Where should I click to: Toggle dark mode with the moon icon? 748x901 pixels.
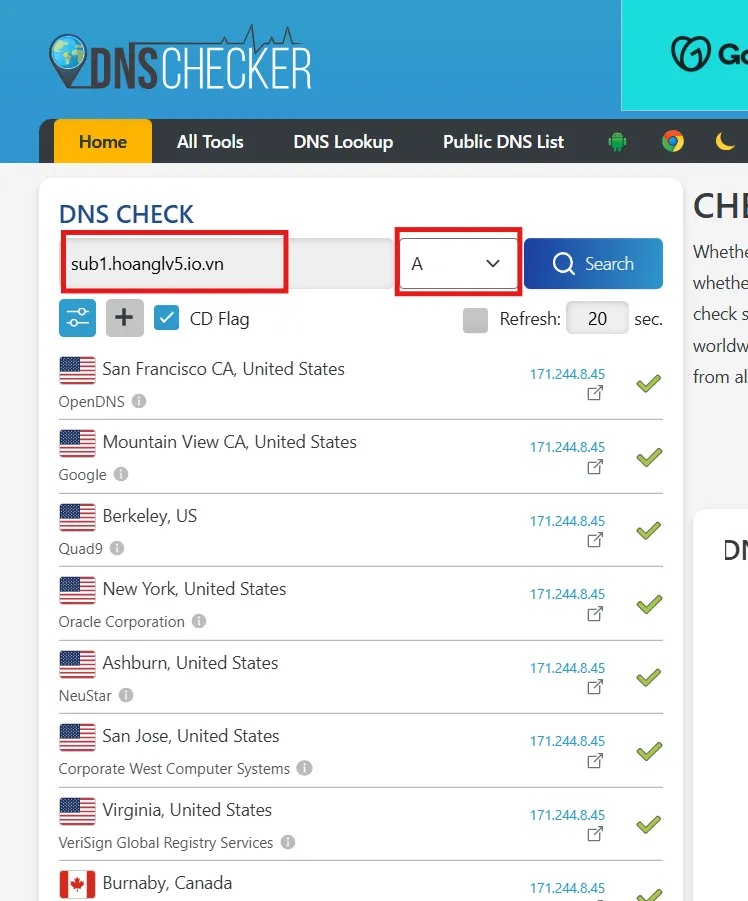pyautogui.click(x=725, y=142)
